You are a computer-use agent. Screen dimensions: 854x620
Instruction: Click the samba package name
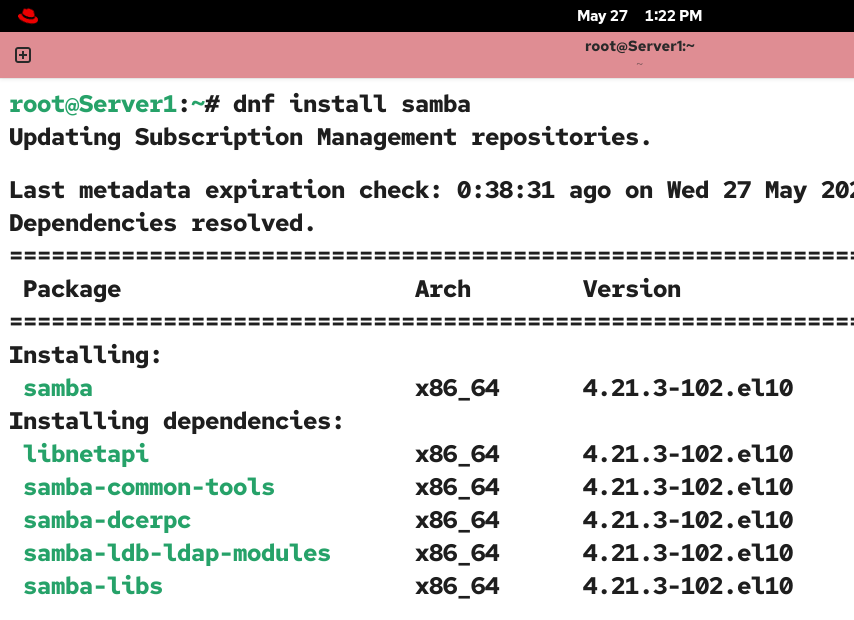pos(58,388)
